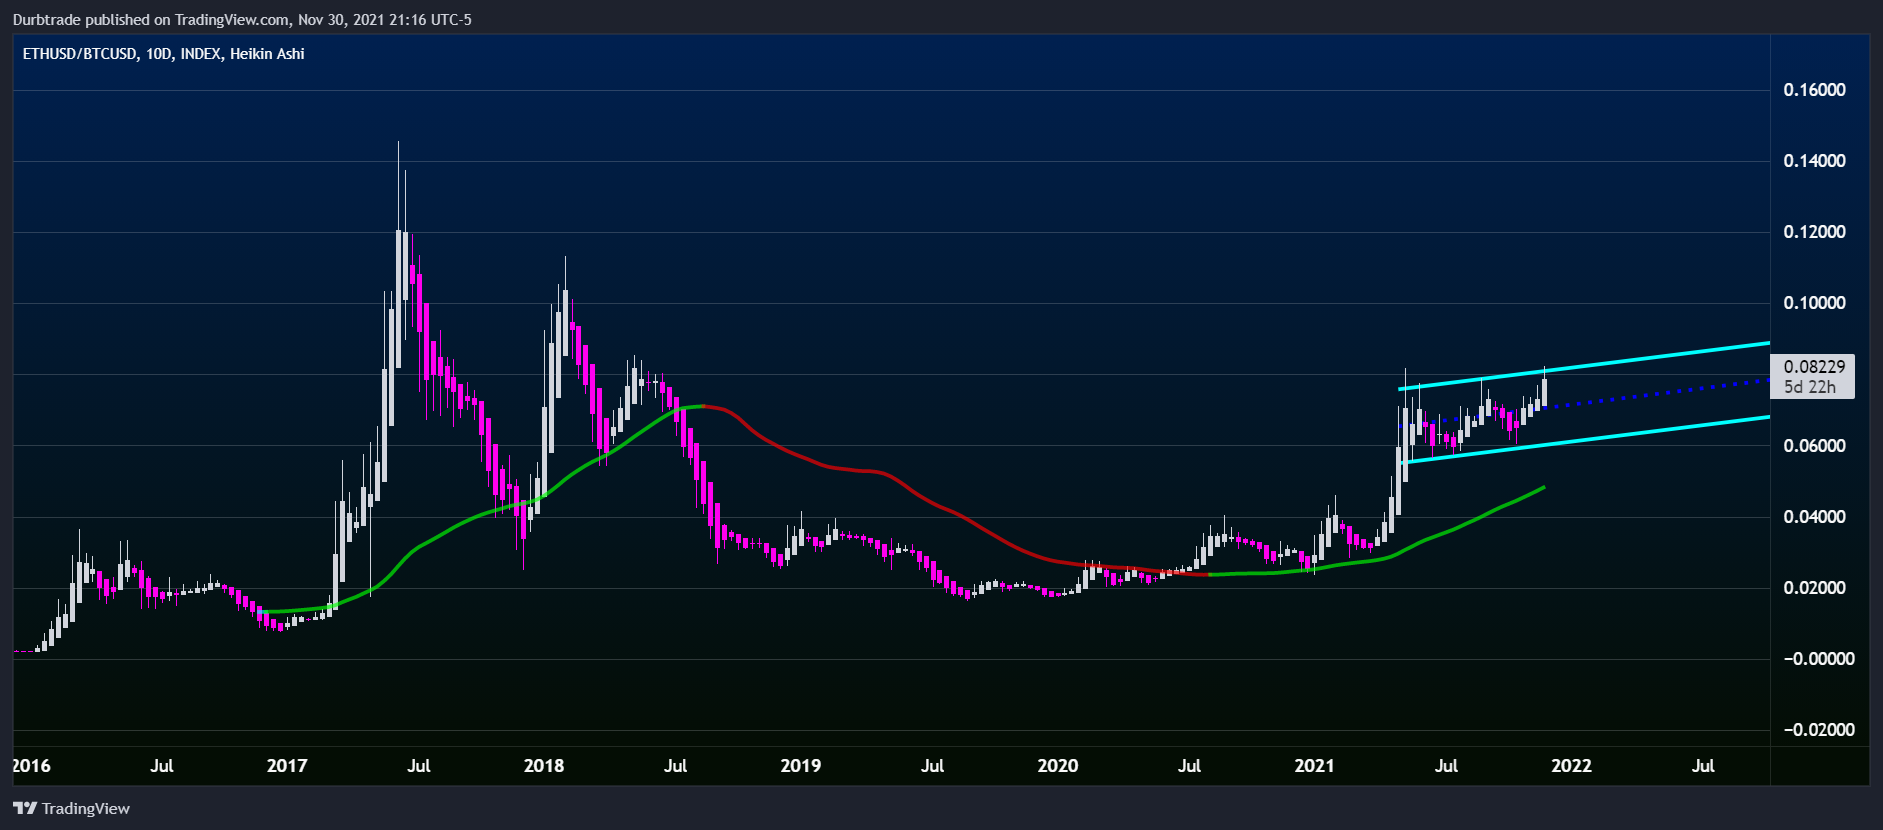Screen dimensions: 1883x830
Task: Select the ETHUSD/BTCUSD symbol title
Action: [x=80, y=54]
